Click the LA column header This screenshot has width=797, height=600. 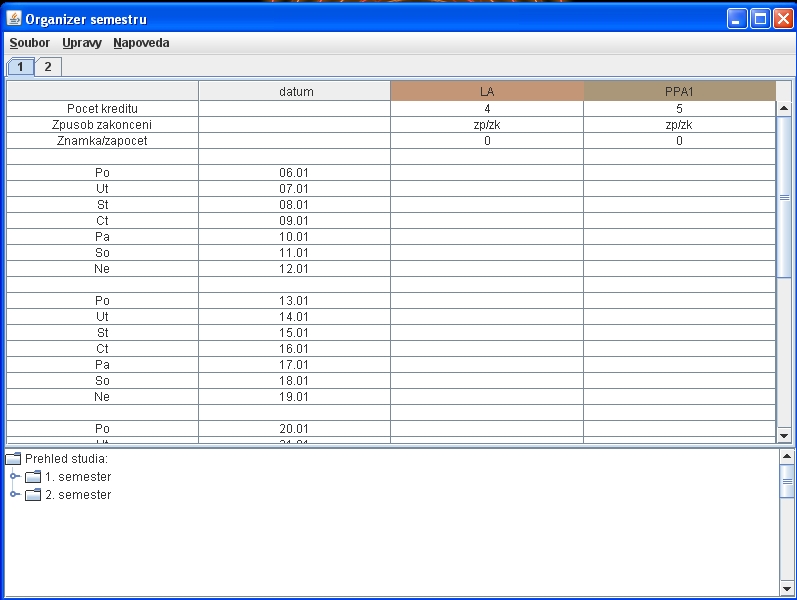(x=487, y=92)
